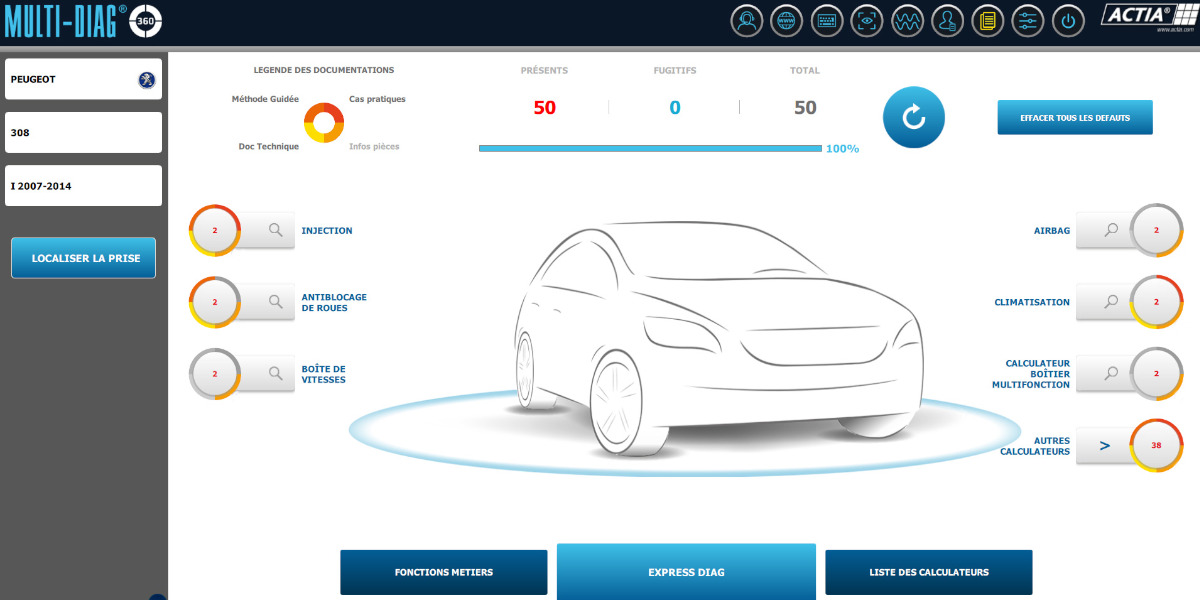Click the AUTRES CALCULATEURS label

(1035, 446)
